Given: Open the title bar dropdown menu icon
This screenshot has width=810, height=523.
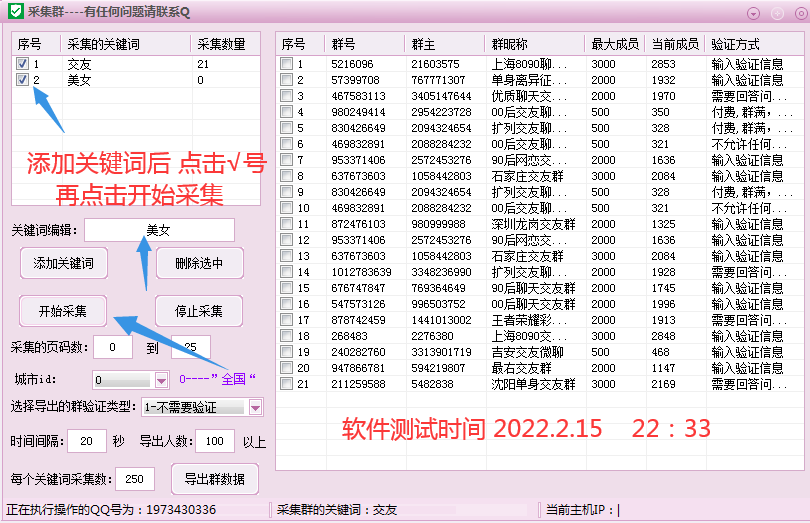Looking at the screenshot, I should (x=753, y=14).
